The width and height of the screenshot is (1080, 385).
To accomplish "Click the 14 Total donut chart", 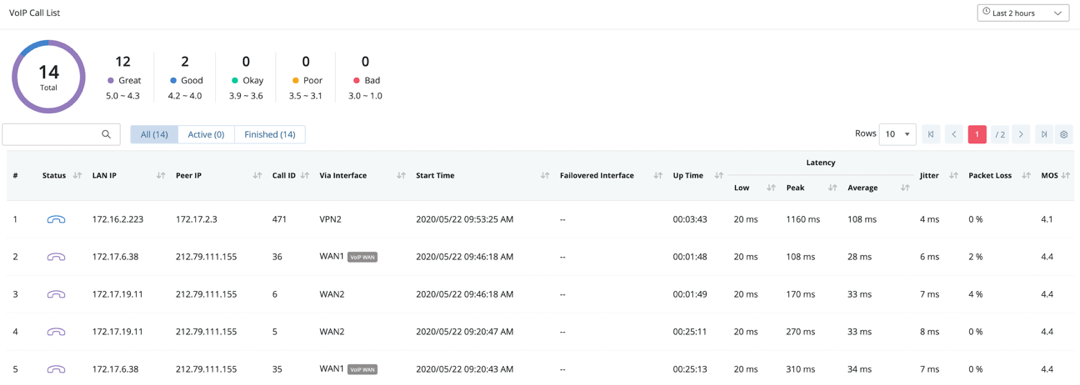I will pyautogui.click(x=48, y=76).
